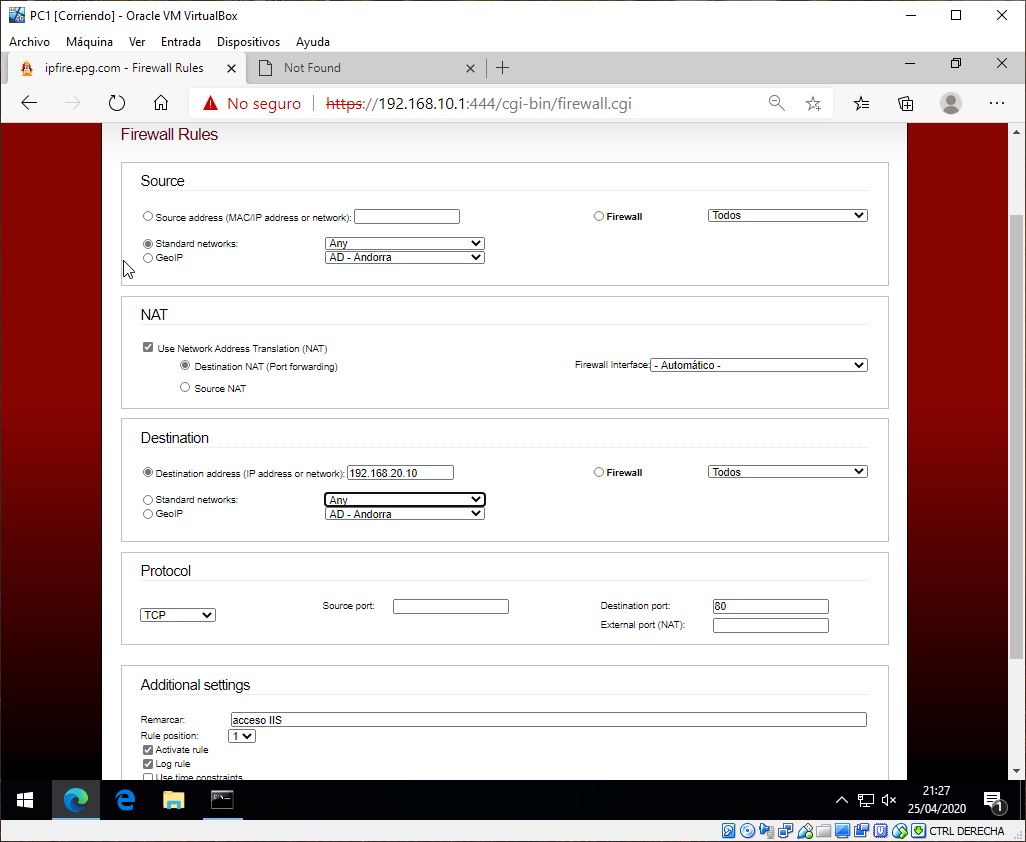Open the TCP protocol dropdown
Viewport: 1026px width, 842px height.
[178, 615]
